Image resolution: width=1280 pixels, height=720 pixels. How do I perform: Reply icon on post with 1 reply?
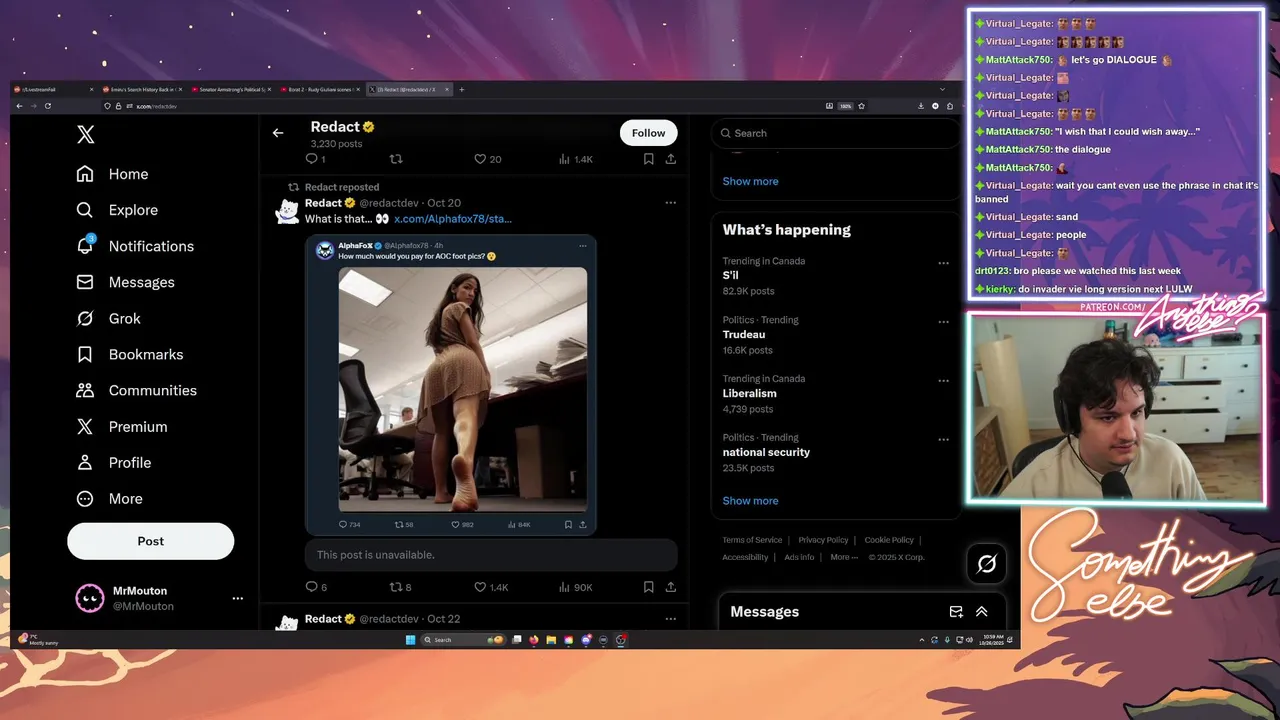[315, 159]
